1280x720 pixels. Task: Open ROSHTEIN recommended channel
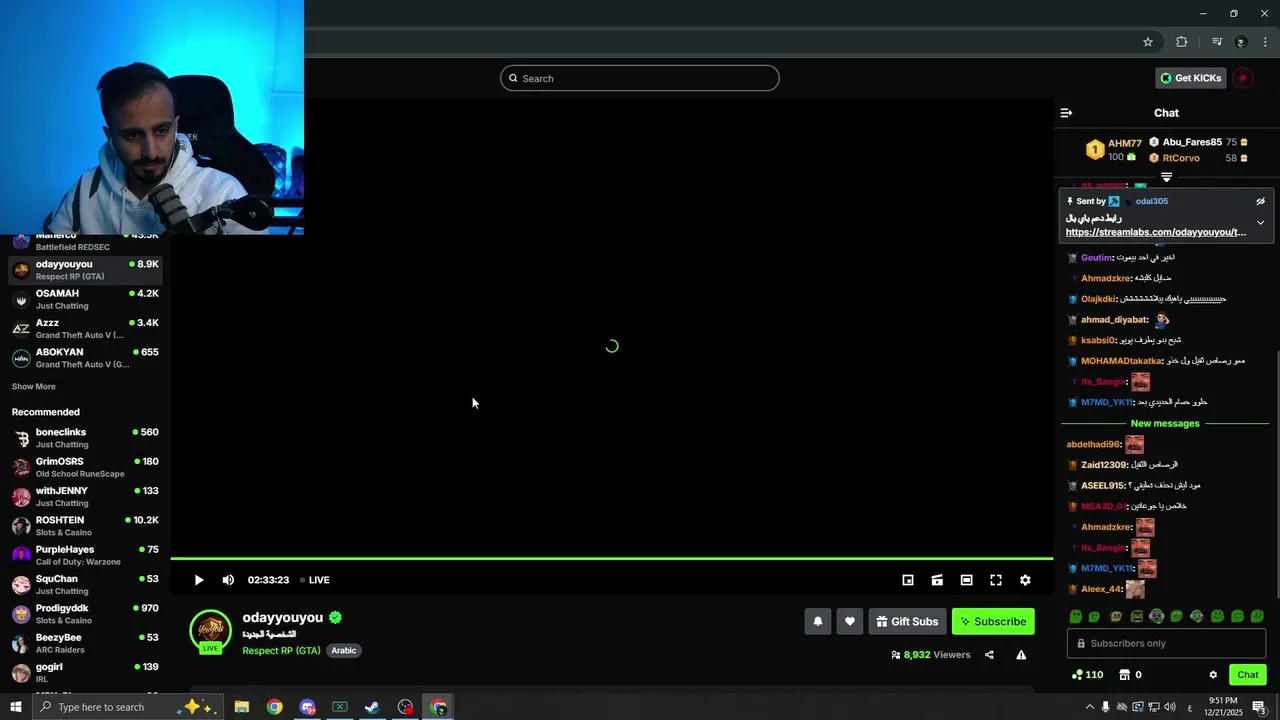point(85,526)
